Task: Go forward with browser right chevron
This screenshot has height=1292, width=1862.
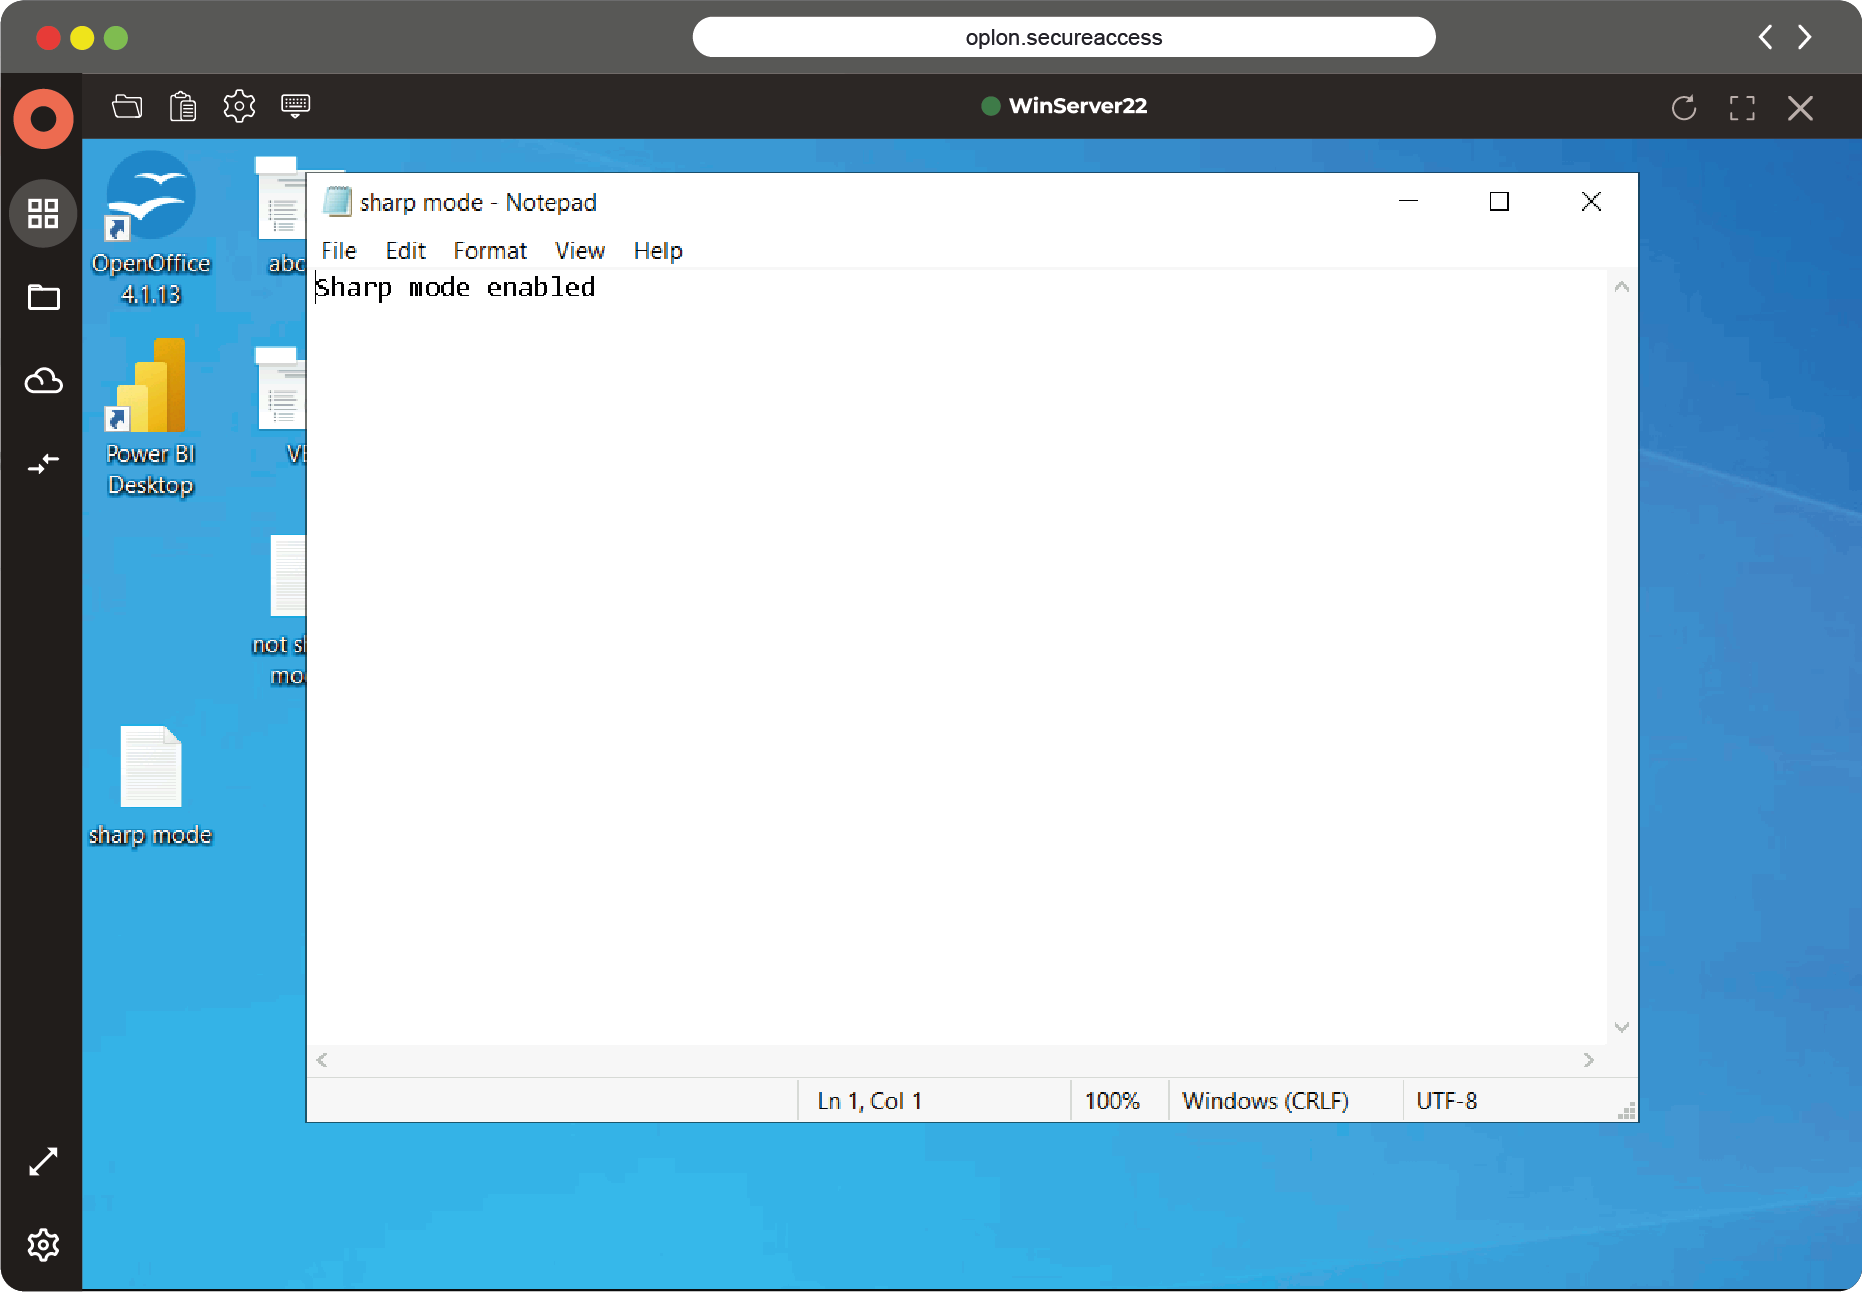Action: [x=1805, y=37]
